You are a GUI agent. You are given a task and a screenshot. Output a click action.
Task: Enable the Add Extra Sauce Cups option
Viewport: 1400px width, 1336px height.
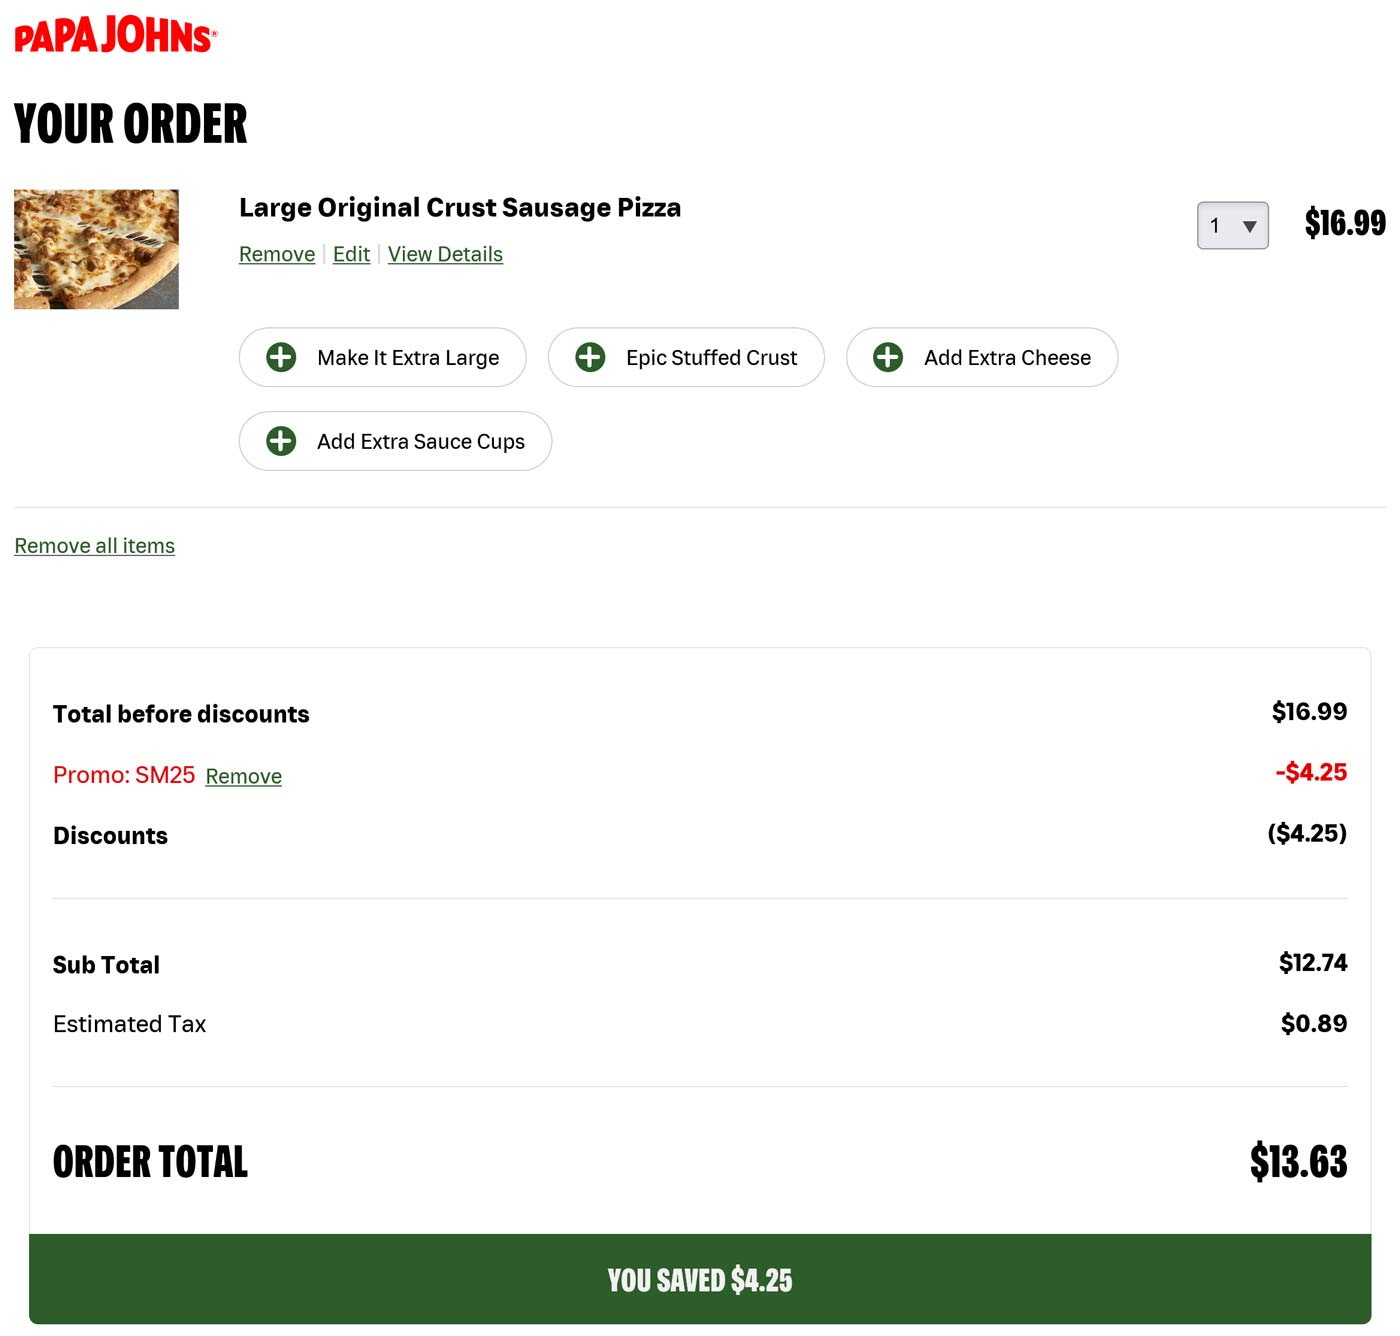pyautogui.click(x=395, y=441)
